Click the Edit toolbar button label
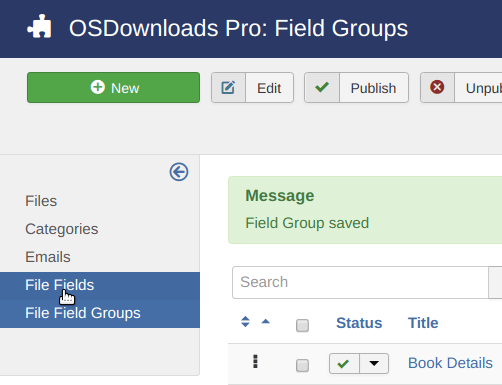The height and width of the screenshot is (385, 502). click(269, 88)
